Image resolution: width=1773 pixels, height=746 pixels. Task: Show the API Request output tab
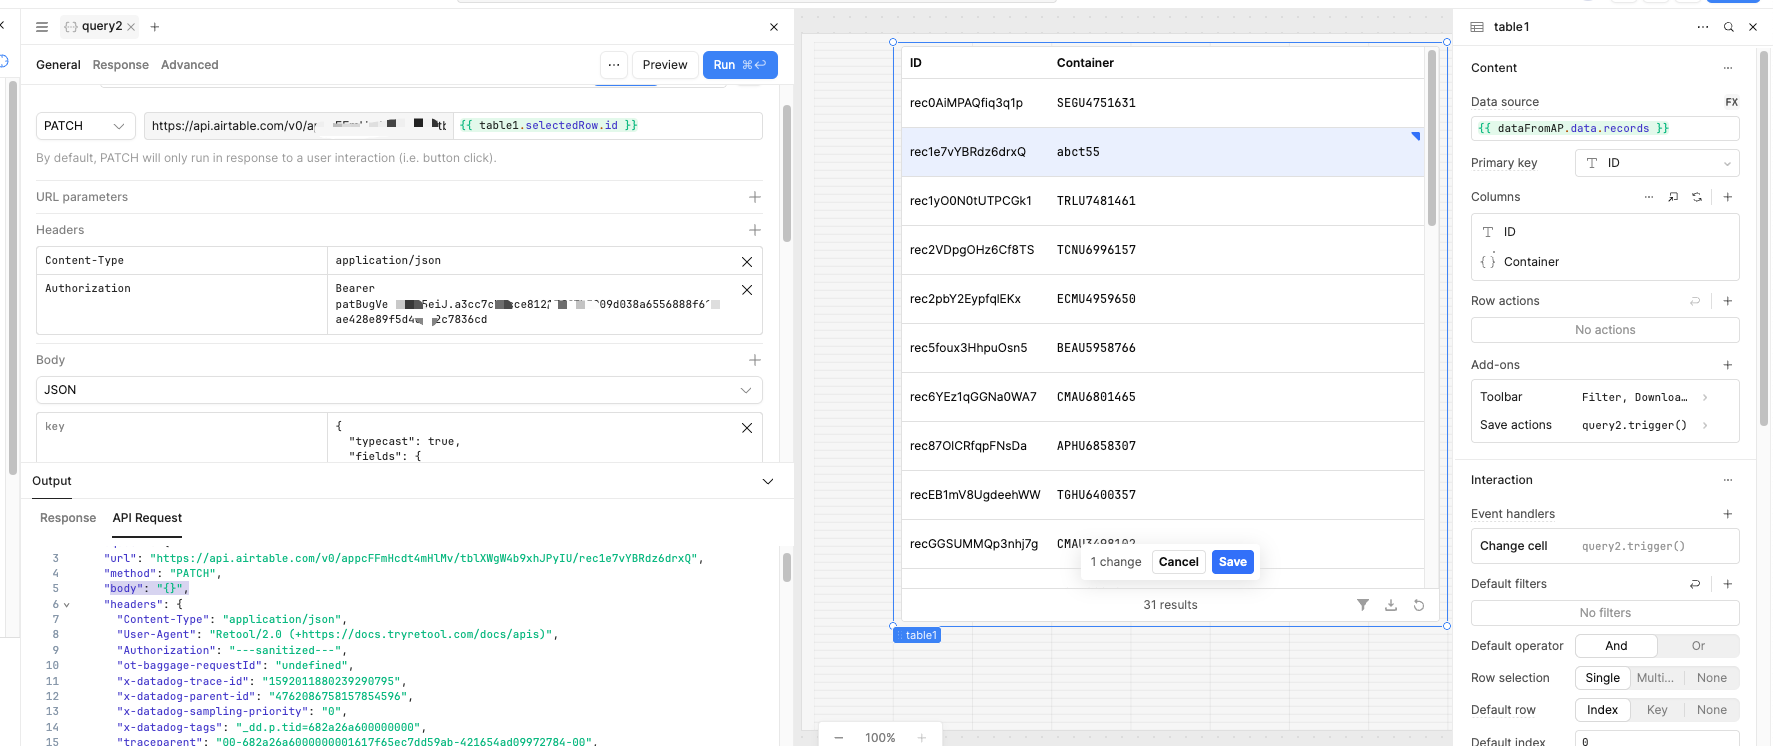147,518
